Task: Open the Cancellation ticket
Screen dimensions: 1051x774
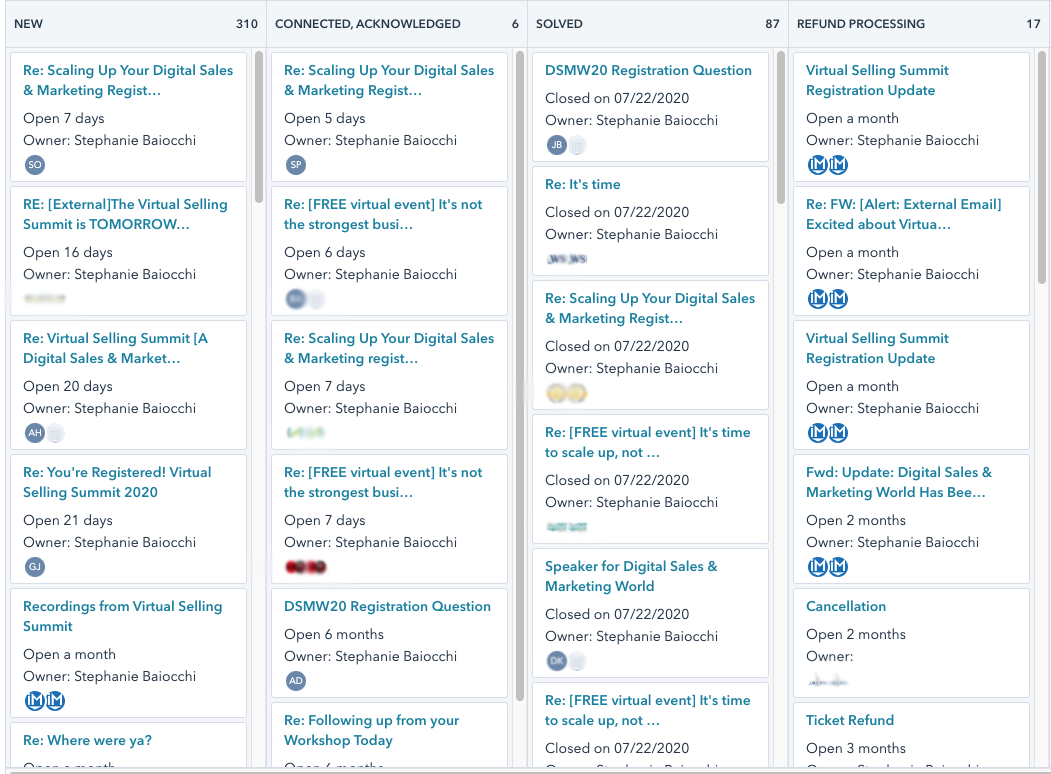Action: [x=846, y=606]
